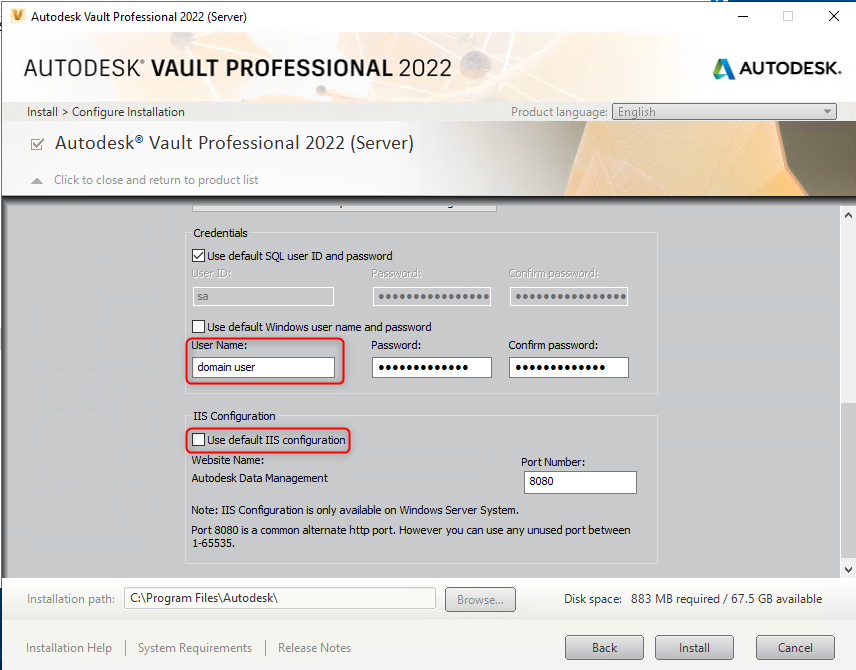Uncheck Use default SQL user ID and password
856x670 pixels.
198,255
